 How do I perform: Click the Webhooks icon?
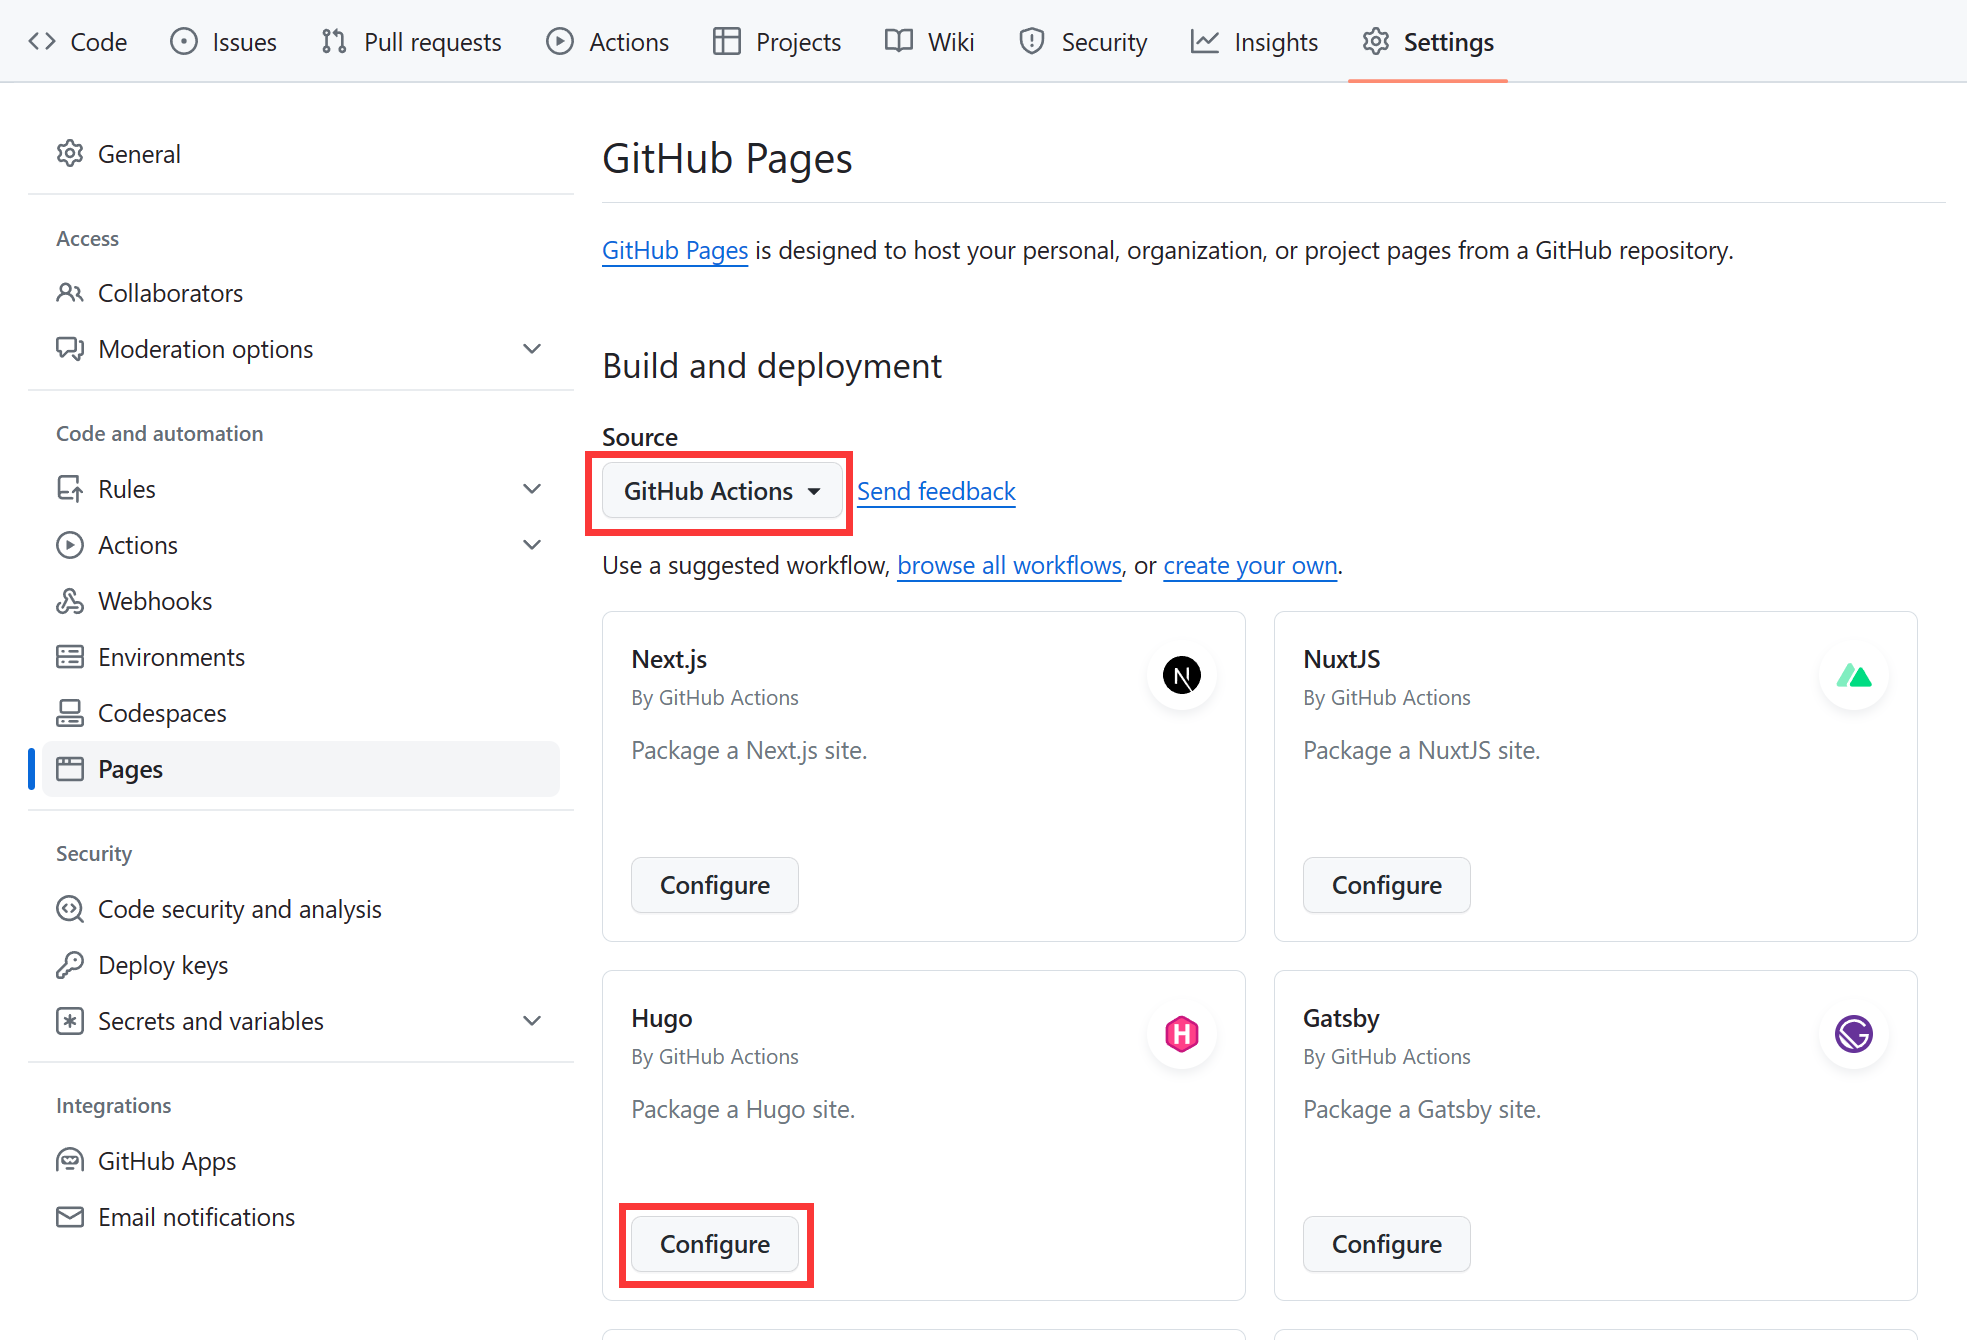70,601
